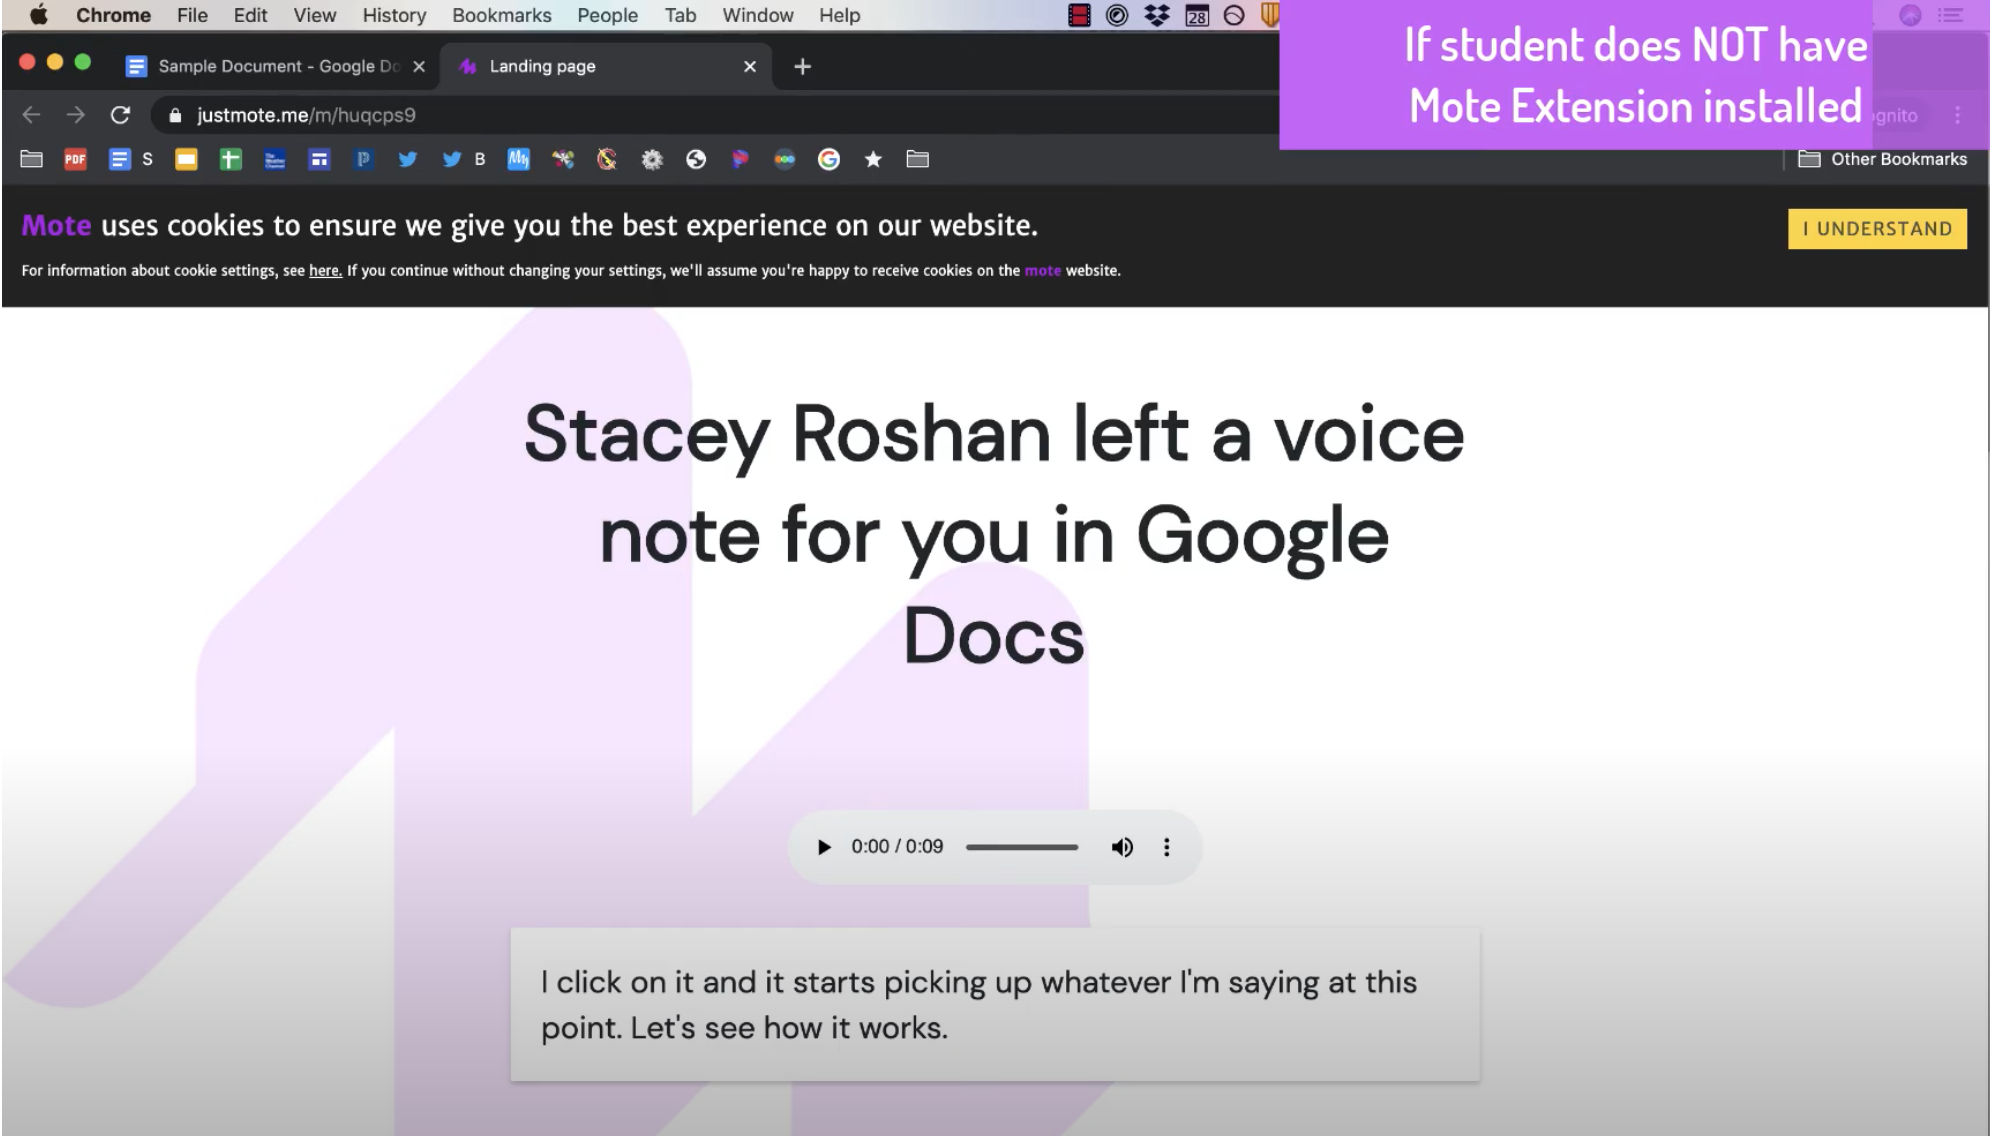Viewport: 1990px width, 1136px height.
Task: Click the star bookmark icon
Action: [873, 159]
